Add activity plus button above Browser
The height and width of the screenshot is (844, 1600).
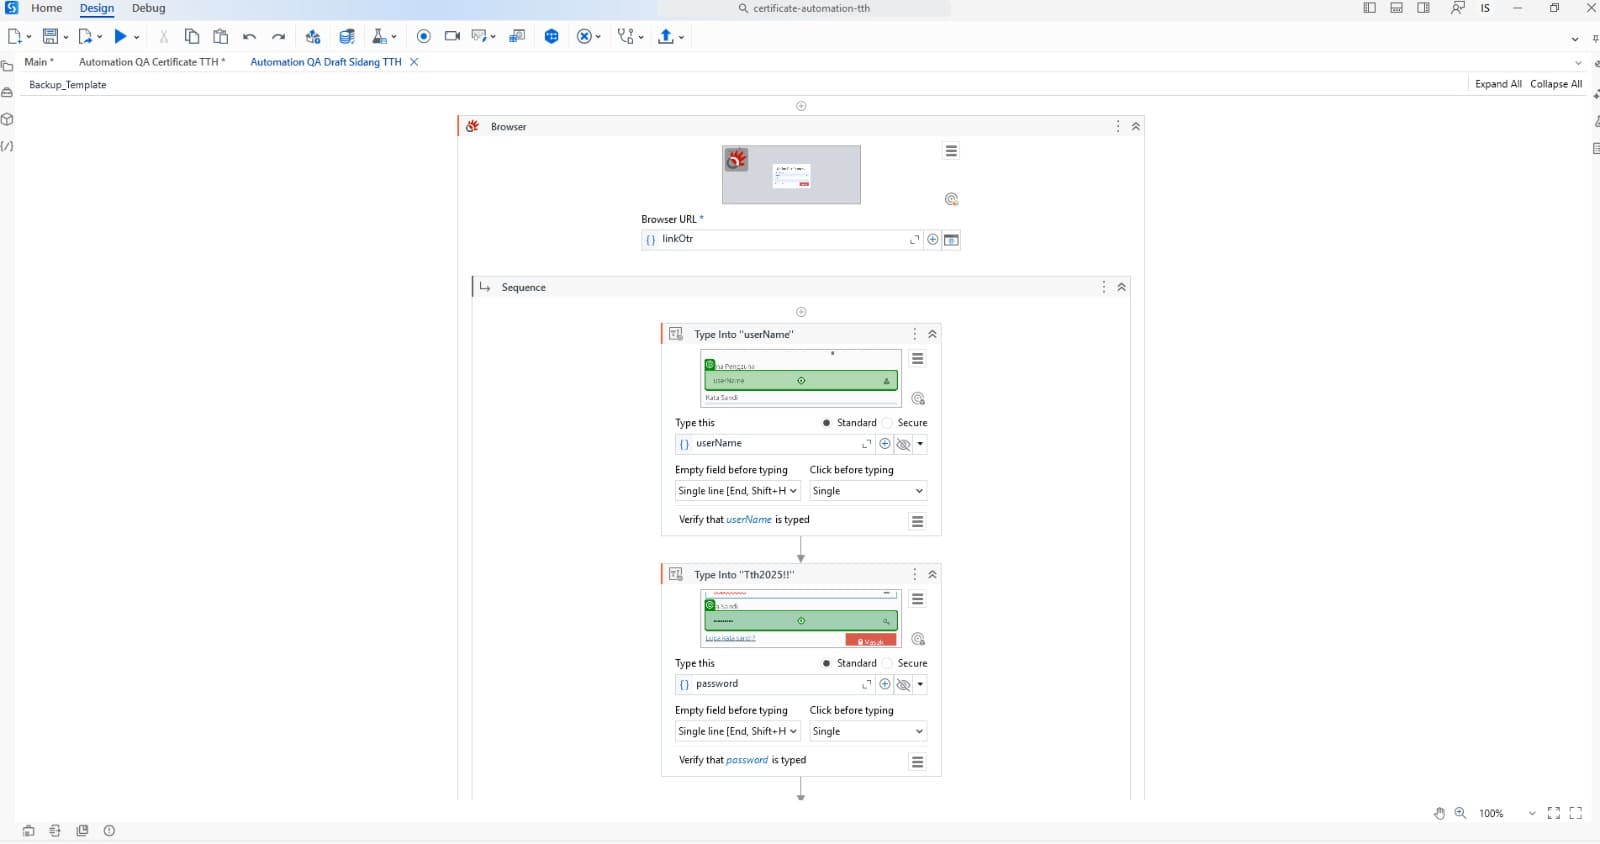pyautogui.click(x=801, y=106)
